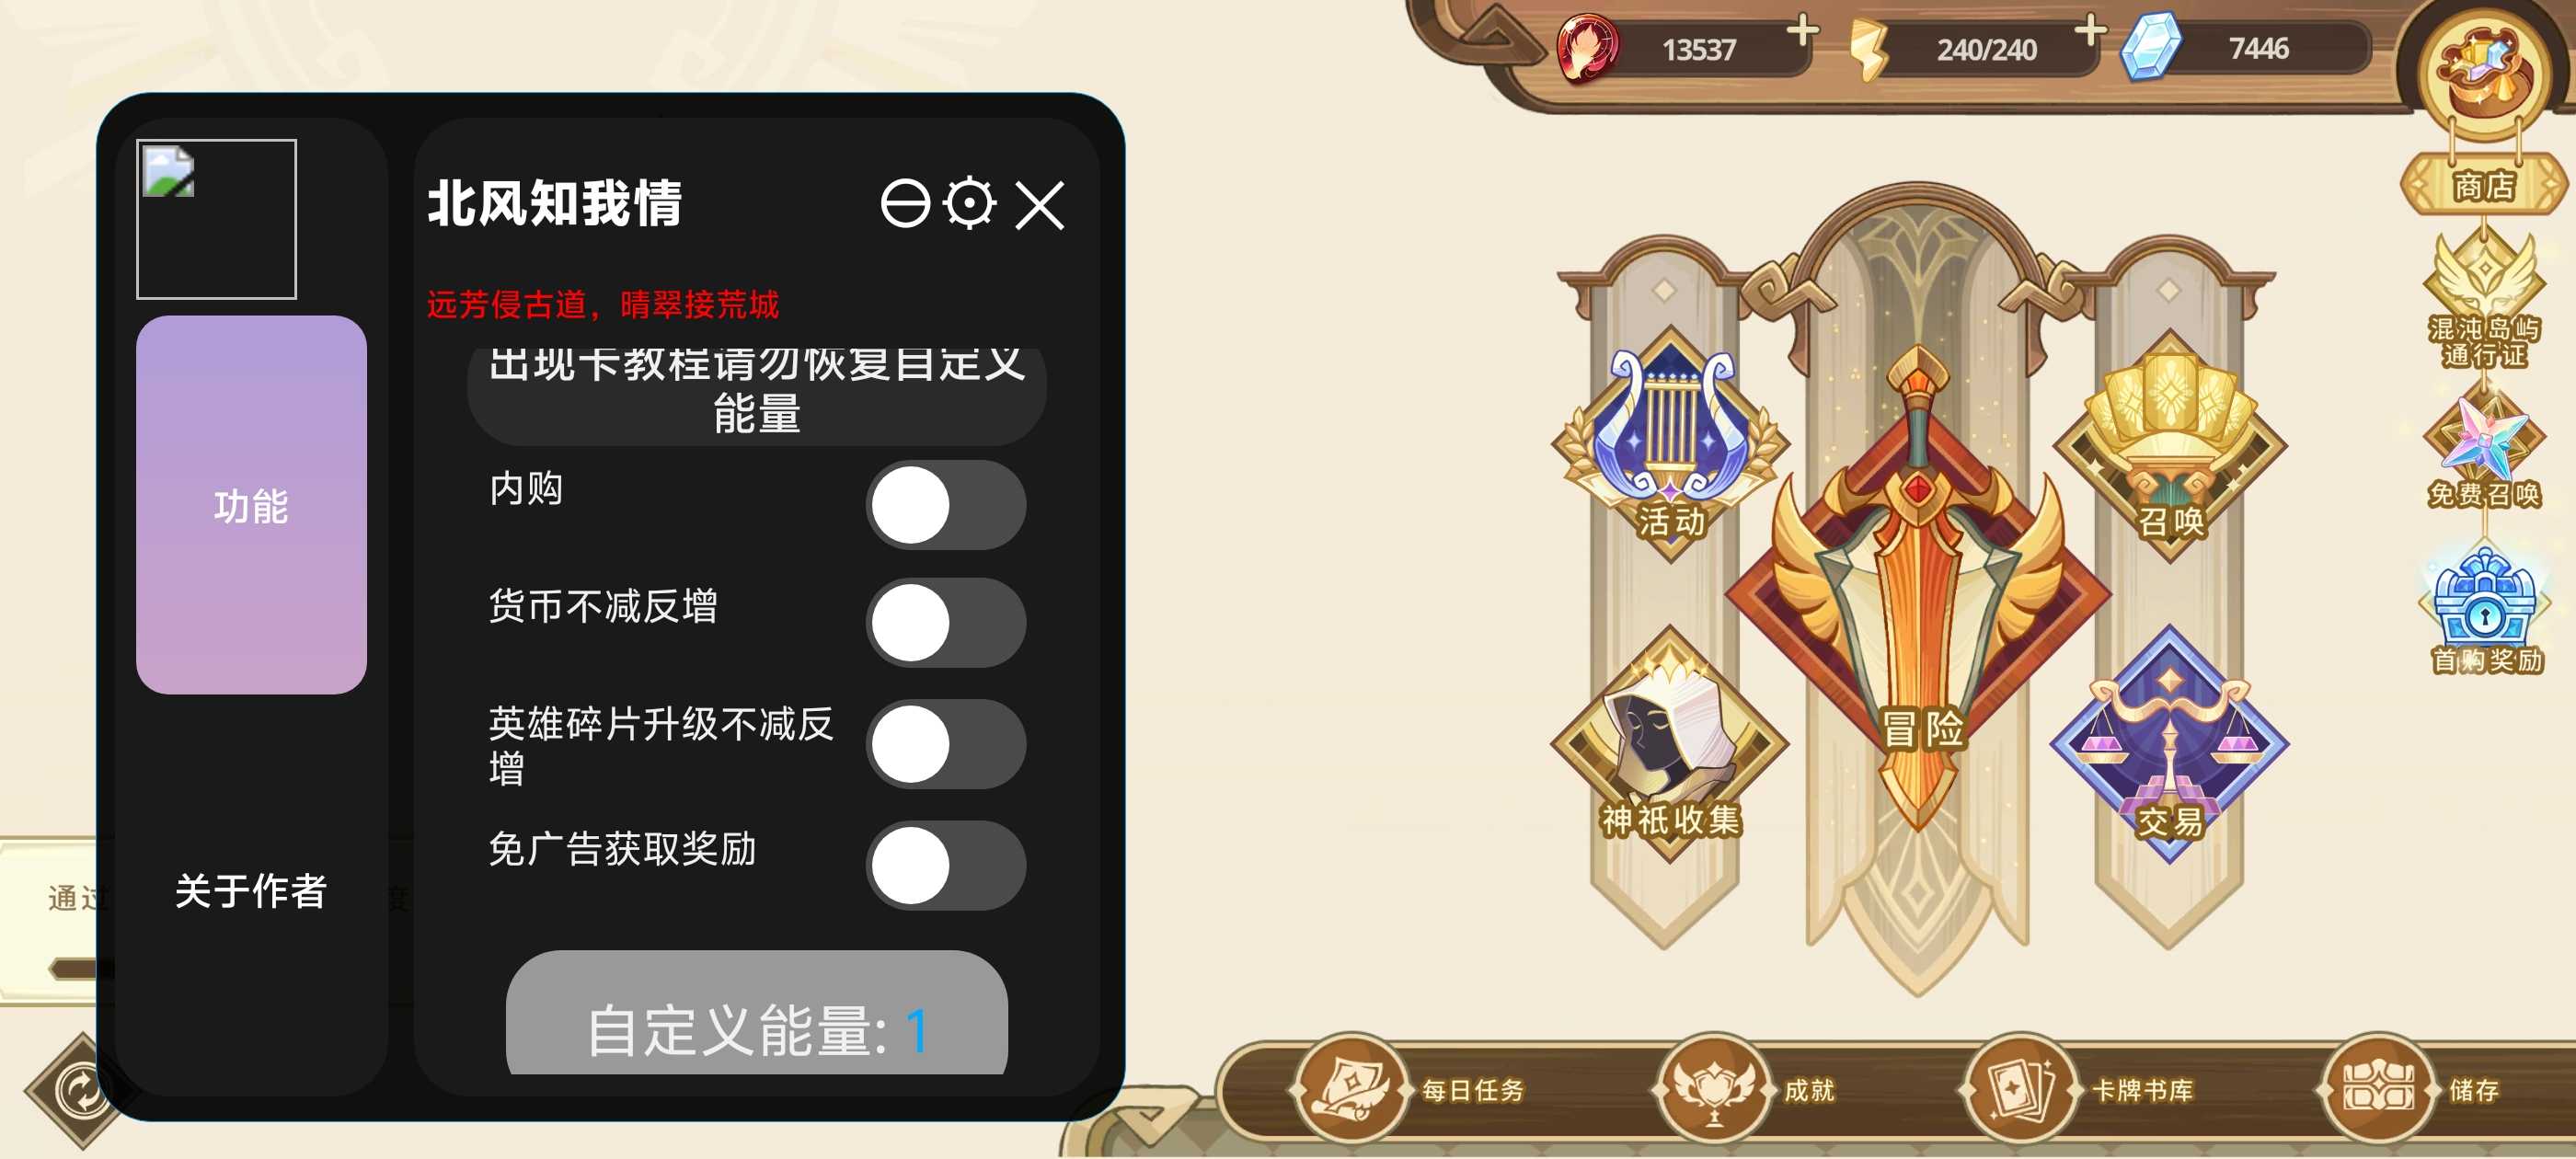Open mod menu gear settings icon
The width and height of the screenshot is (2576, 1159).
(x=969, y=203)
